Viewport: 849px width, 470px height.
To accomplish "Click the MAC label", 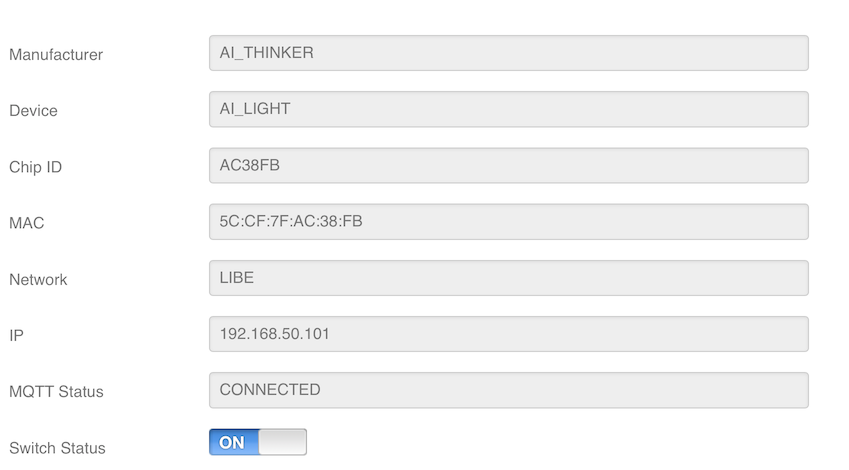I will (x=27, y=223).
